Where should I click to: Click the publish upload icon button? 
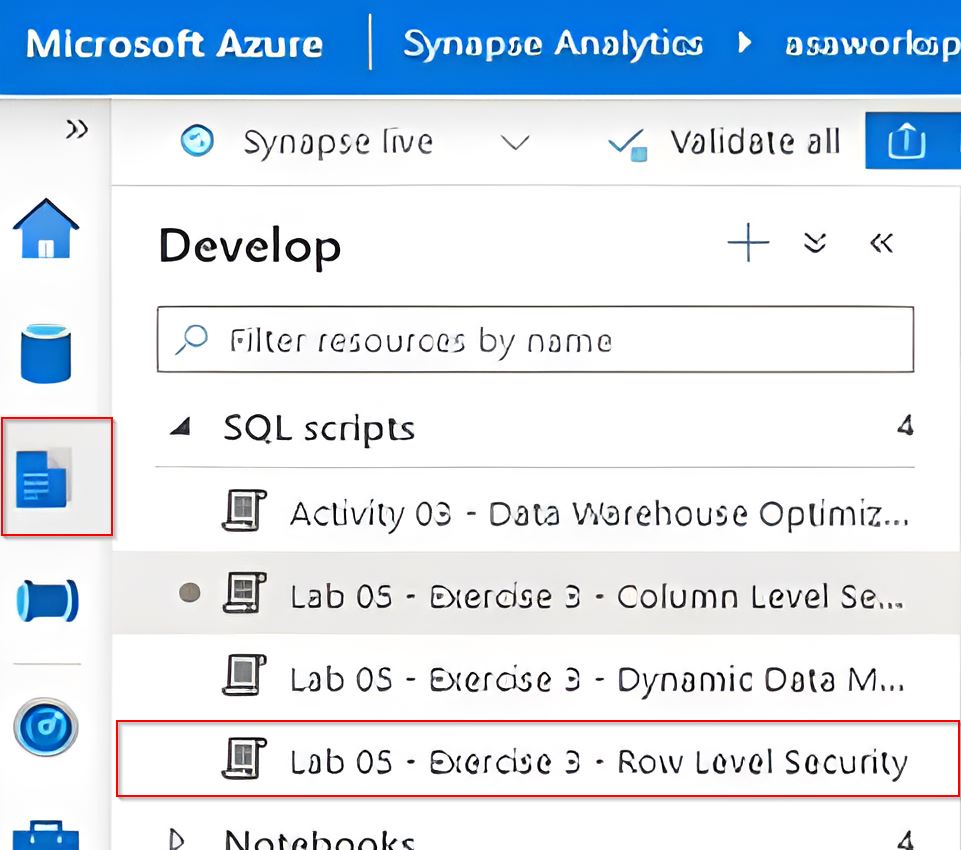(905, 142)
